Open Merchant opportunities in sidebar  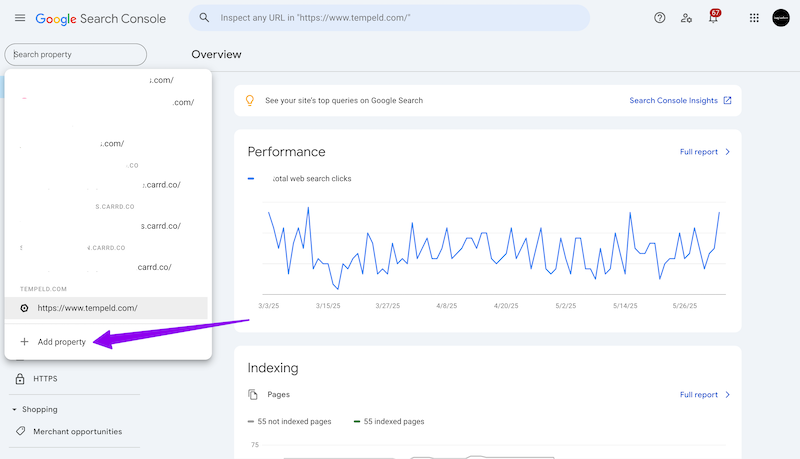(78, 431)
